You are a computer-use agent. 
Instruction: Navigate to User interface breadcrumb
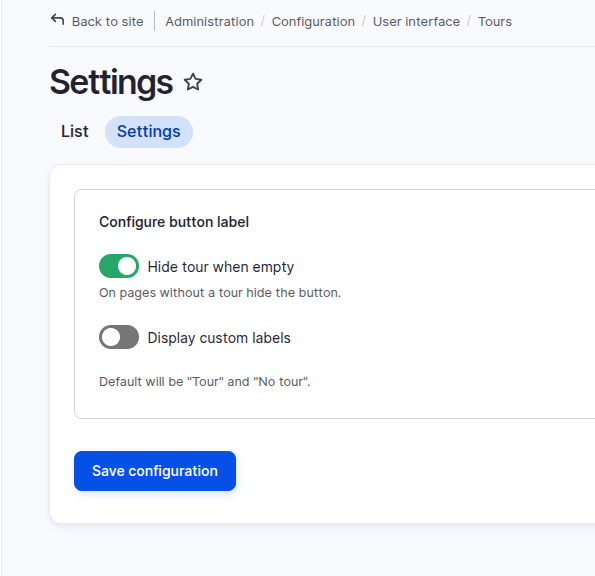[416, 22]
